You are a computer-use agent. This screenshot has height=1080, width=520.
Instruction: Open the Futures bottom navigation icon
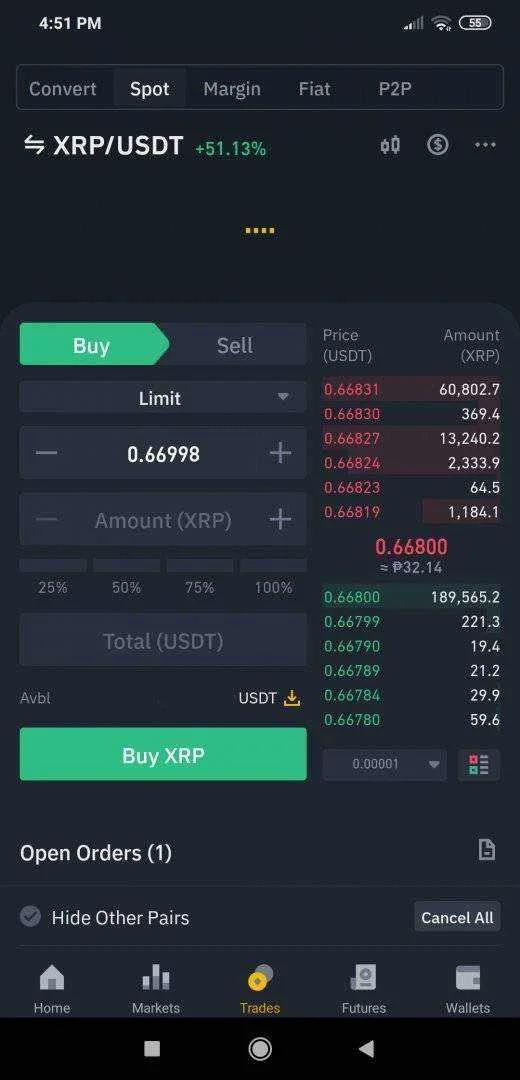click(x=363, y=978)
